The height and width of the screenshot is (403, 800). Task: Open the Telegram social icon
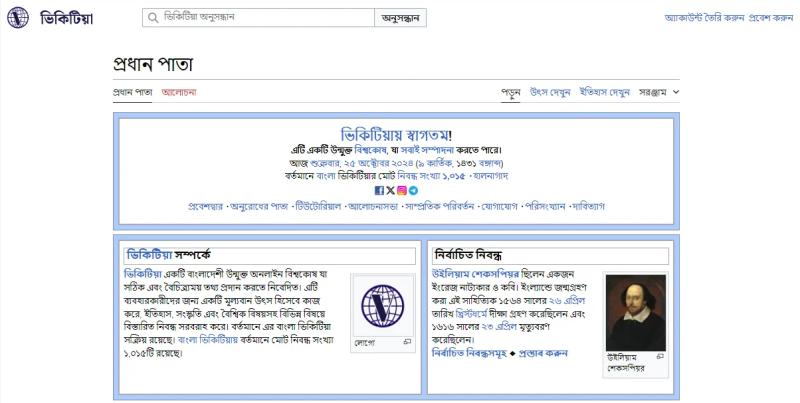(x=413, y=190)
